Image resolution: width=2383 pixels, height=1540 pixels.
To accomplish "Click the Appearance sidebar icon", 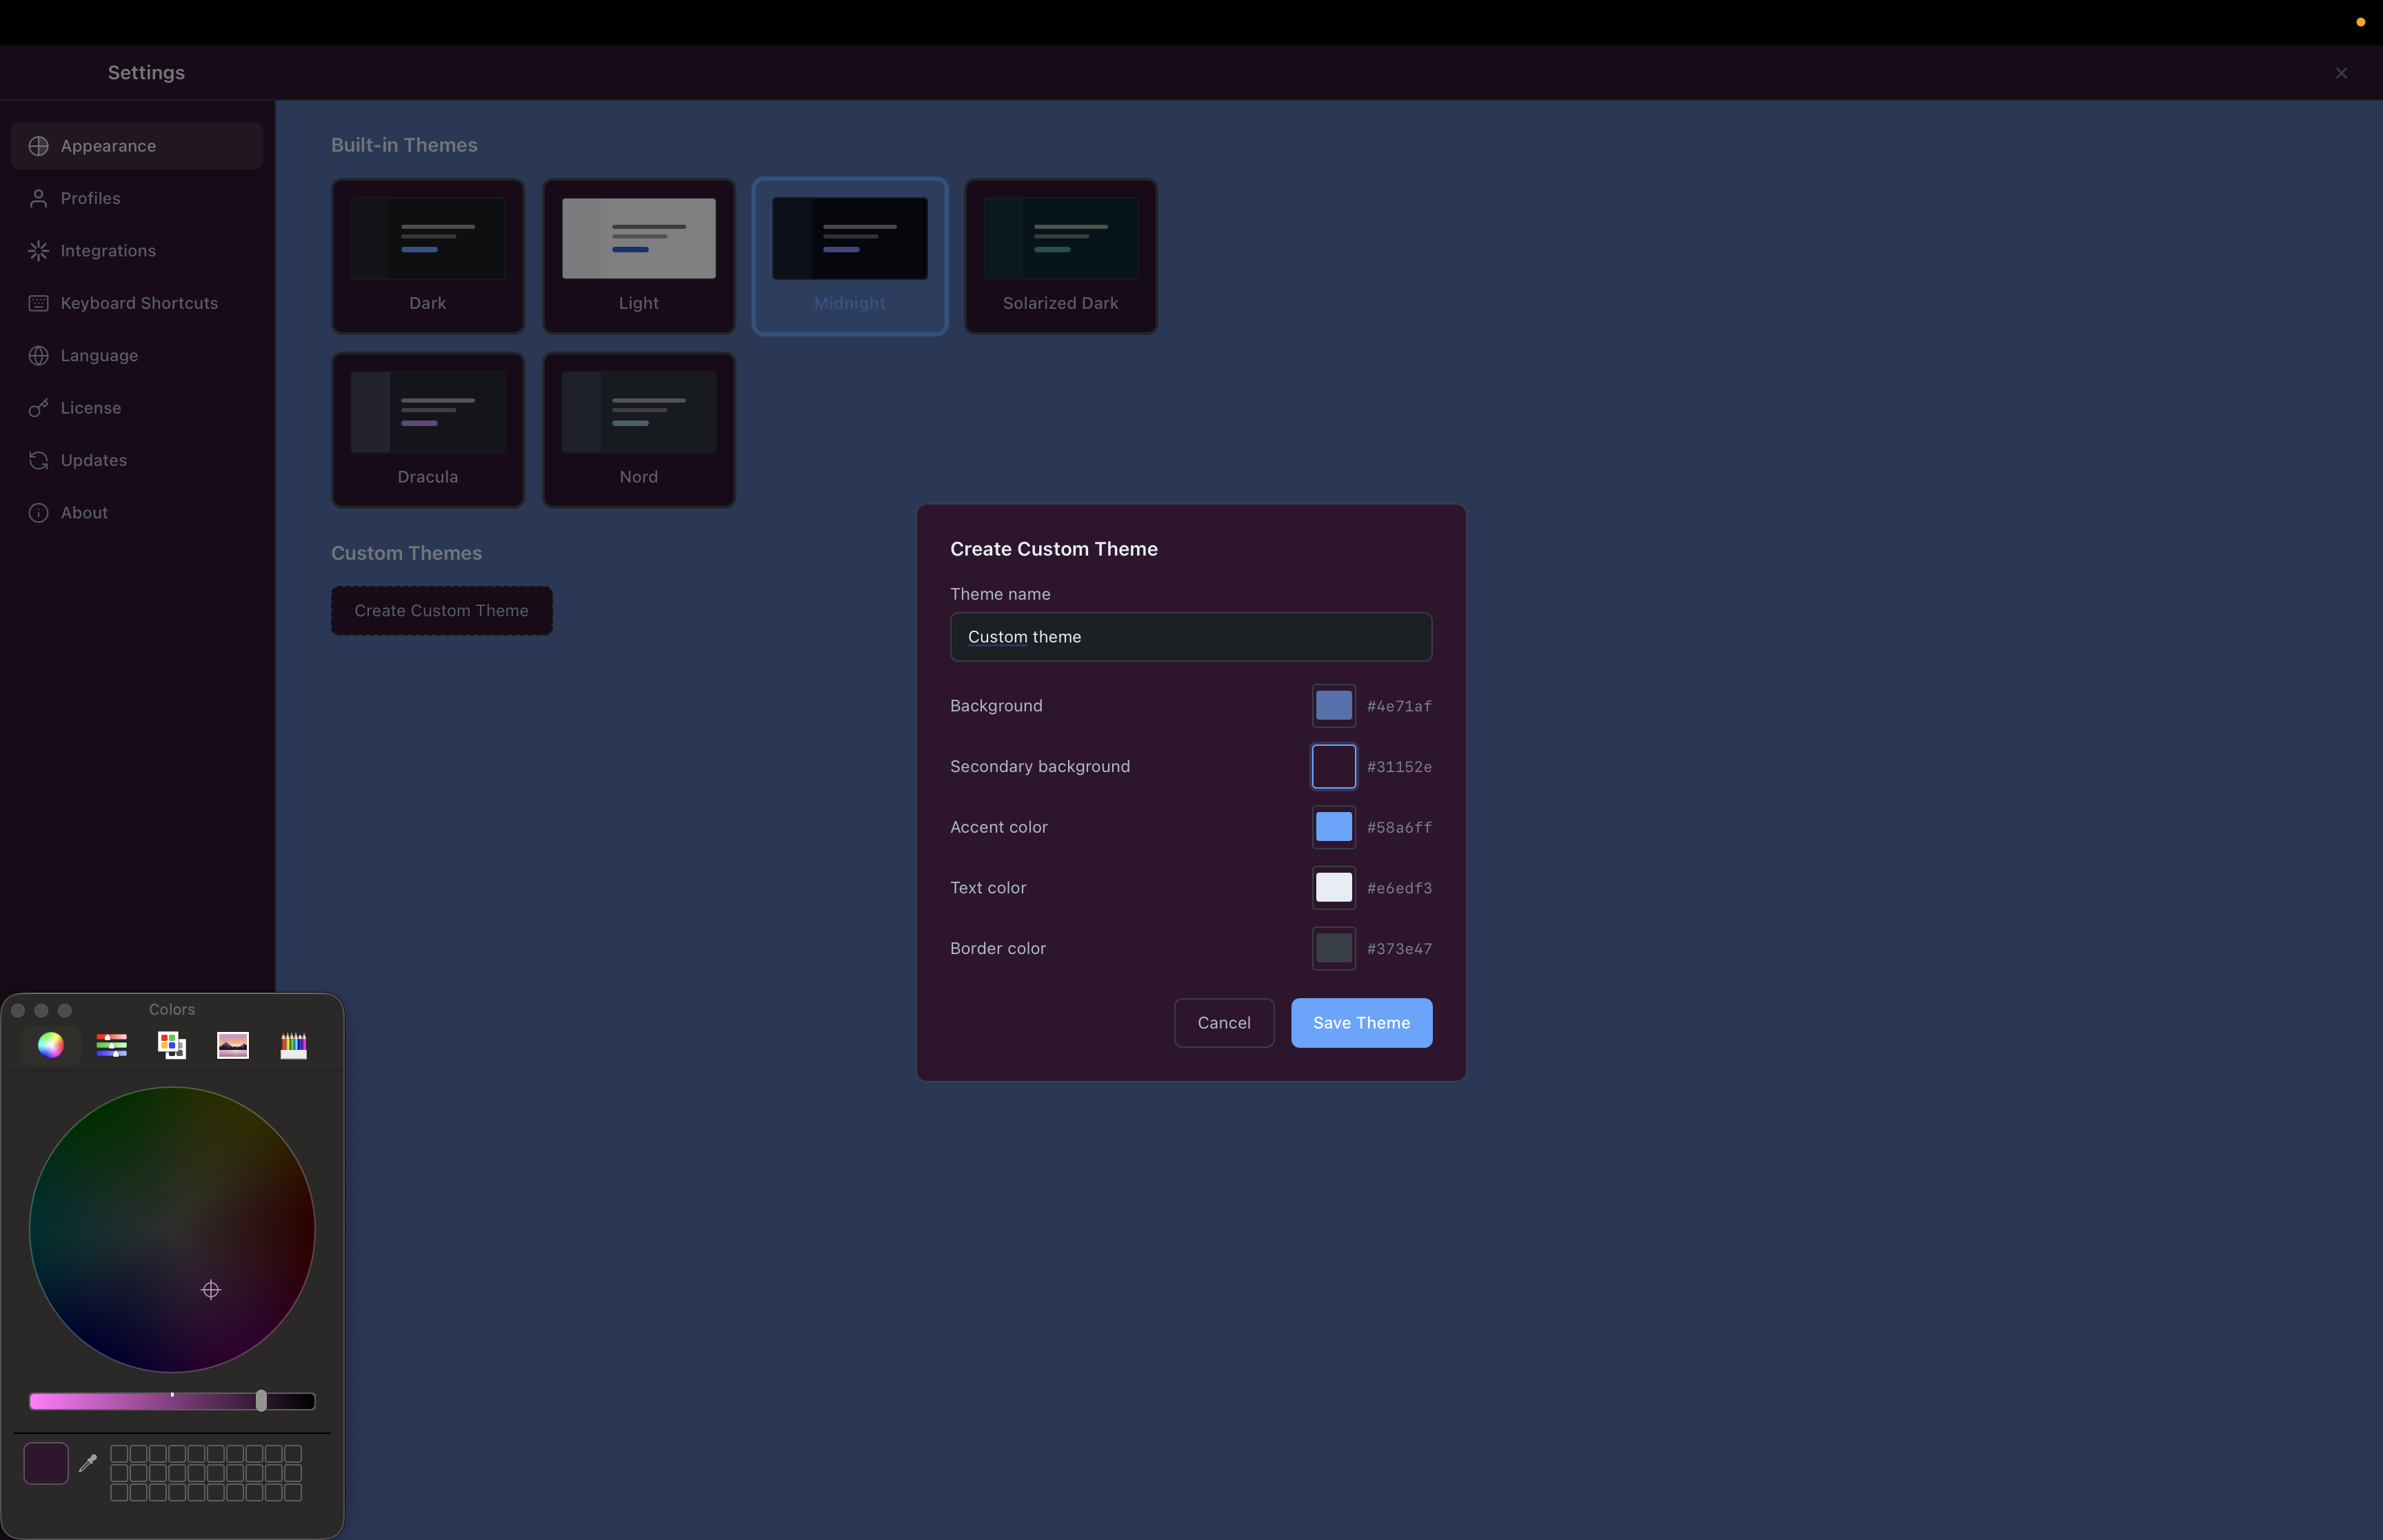I will pyautogui.click(x=39, y=146).
